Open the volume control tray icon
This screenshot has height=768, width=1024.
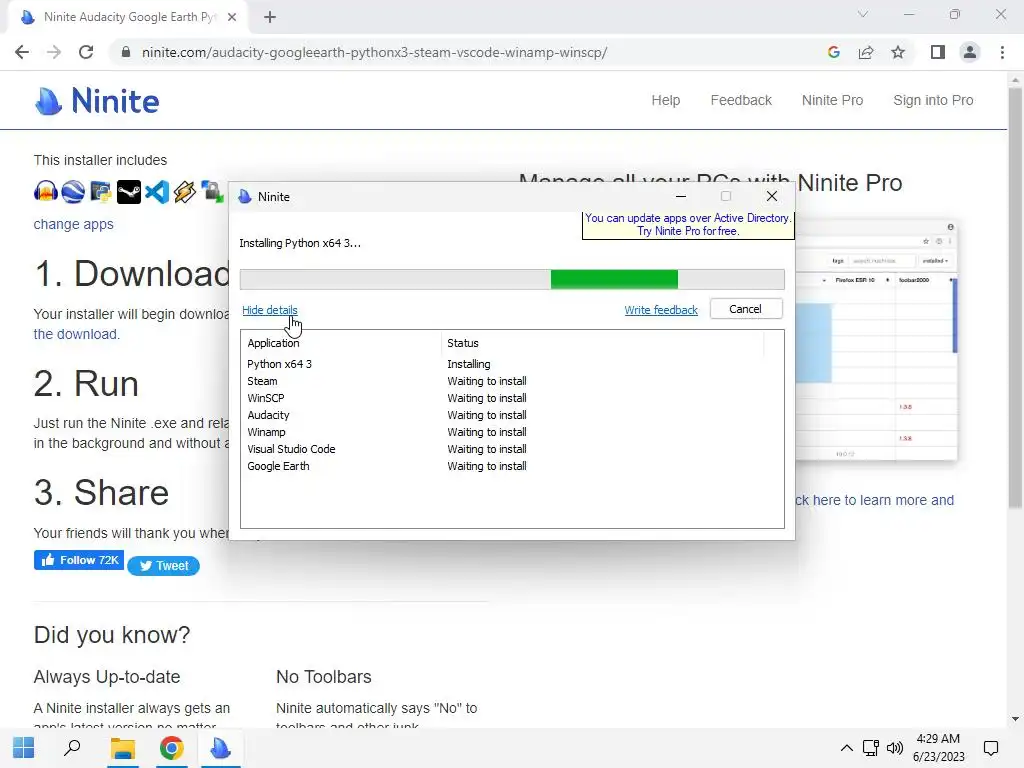click(x=895, y=748)
